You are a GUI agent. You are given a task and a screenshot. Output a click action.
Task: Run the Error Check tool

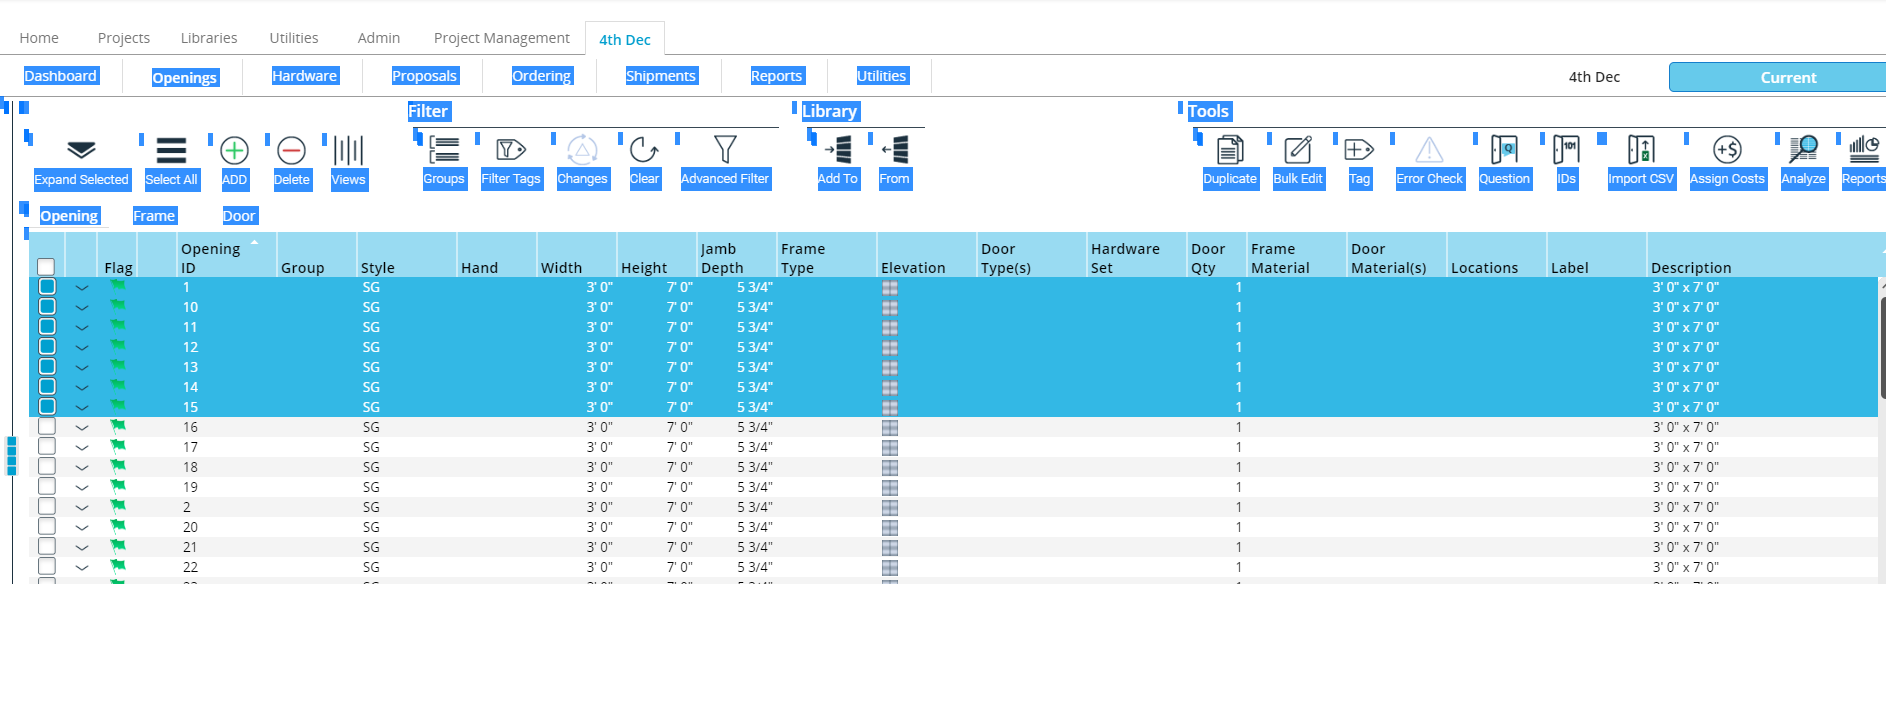point(1429,150)
